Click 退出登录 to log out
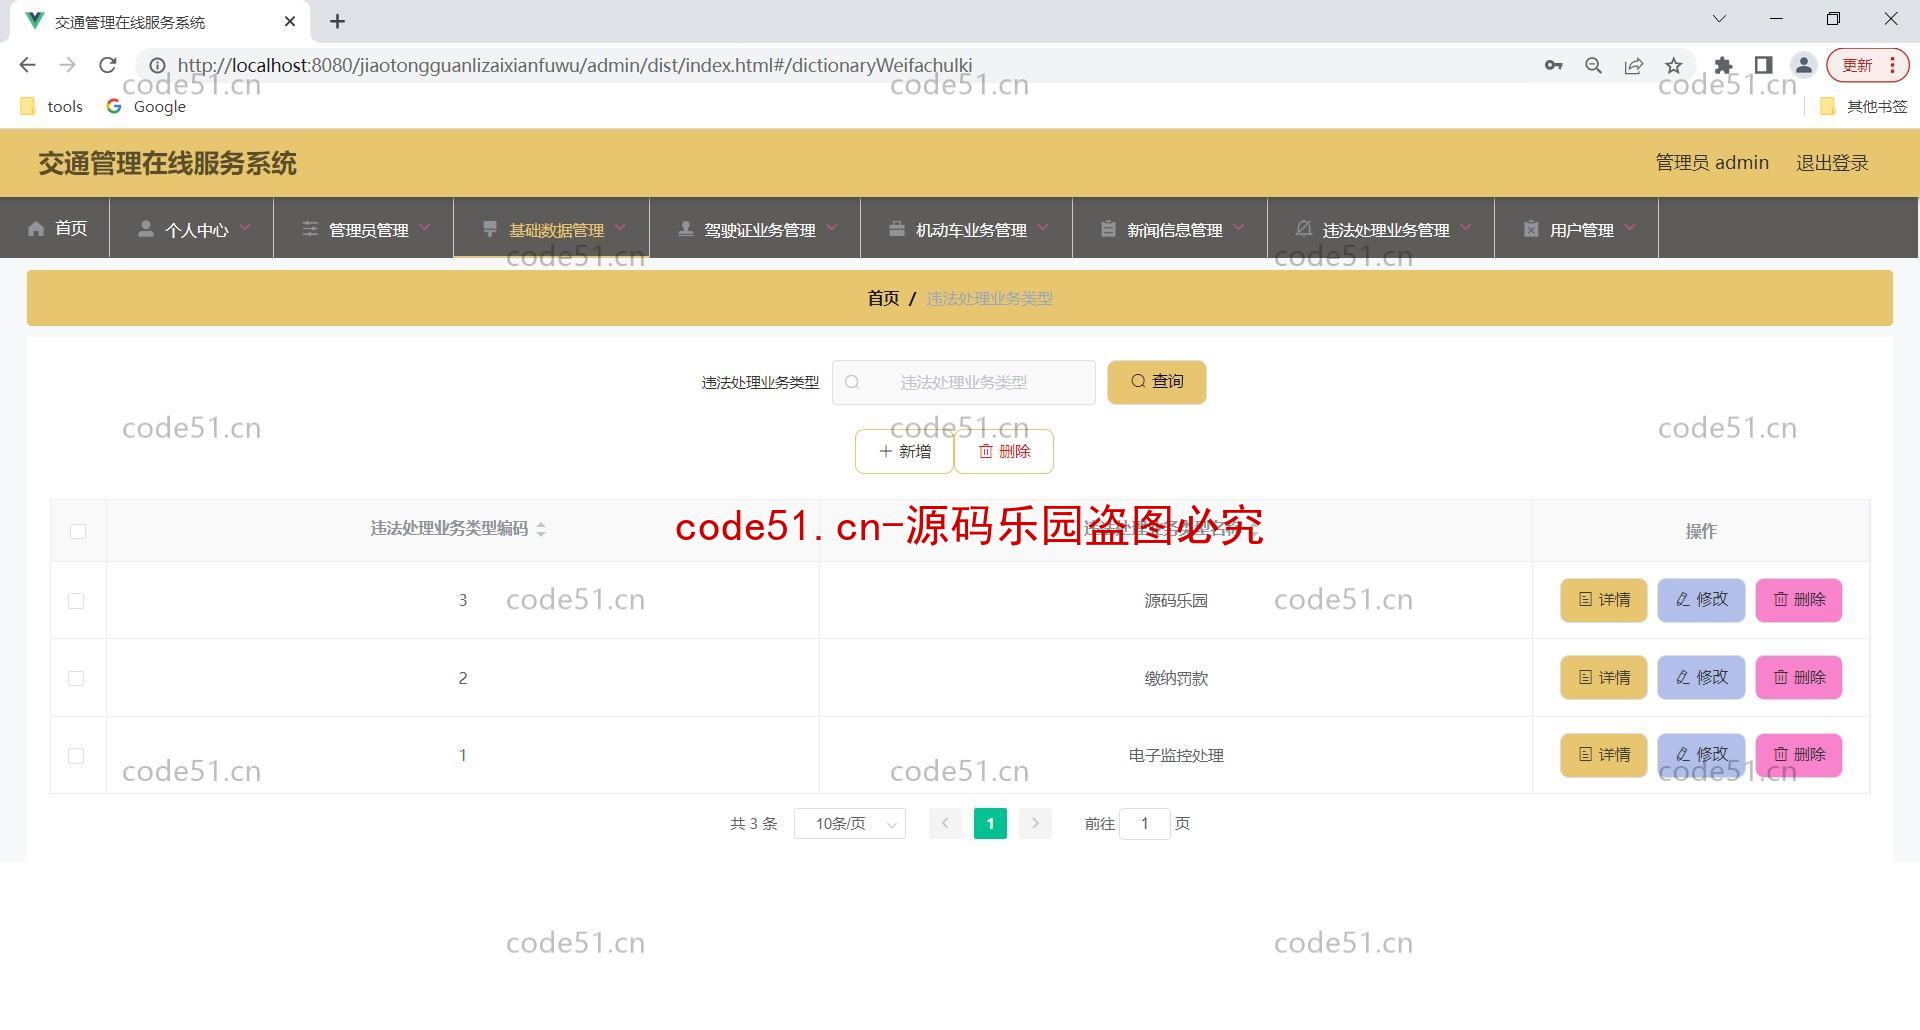1920x1030 pixels. click(x=1832, y=163)
